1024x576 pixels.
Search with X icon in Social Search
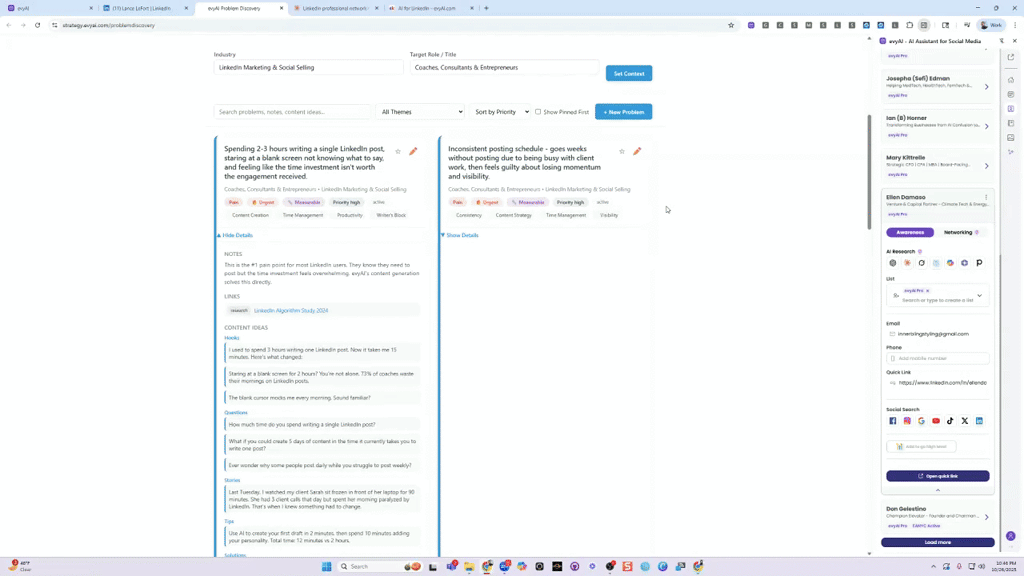[965, 421]
